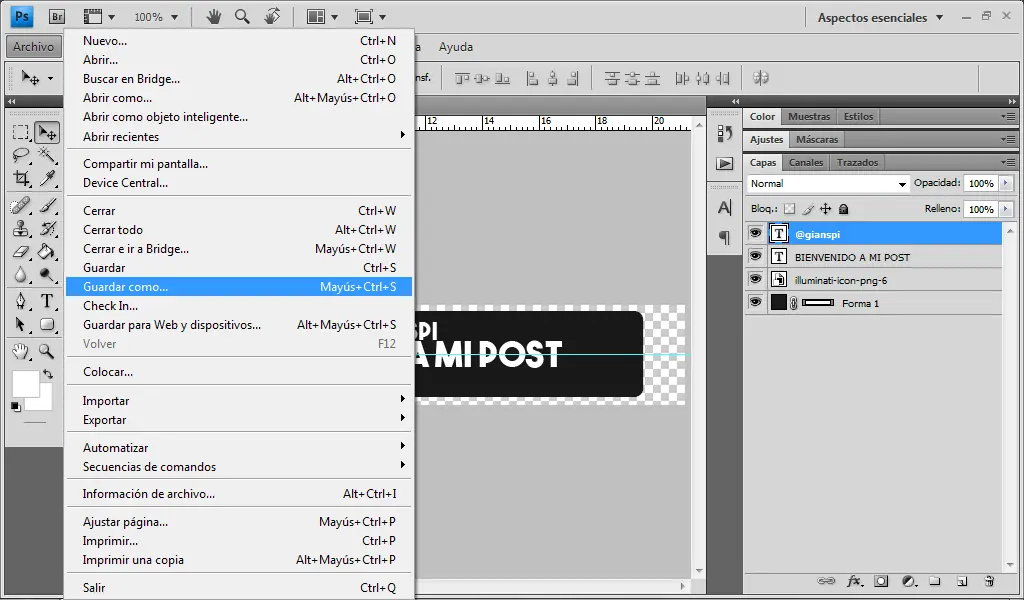Select the Path Selection tool
Screen dimensions: 1024x600
[x=21, y=324]
